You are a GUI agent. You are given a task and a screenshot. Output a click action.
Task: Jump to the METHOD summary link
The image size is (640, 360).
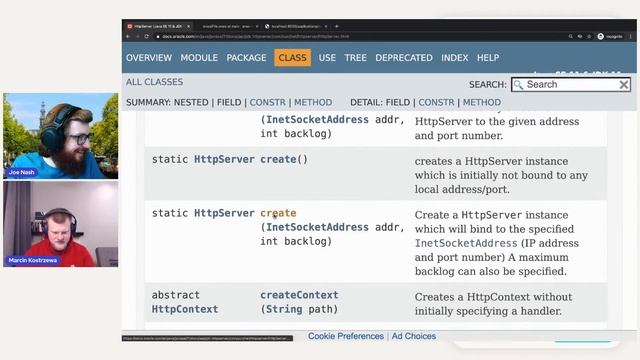(313, 102)
